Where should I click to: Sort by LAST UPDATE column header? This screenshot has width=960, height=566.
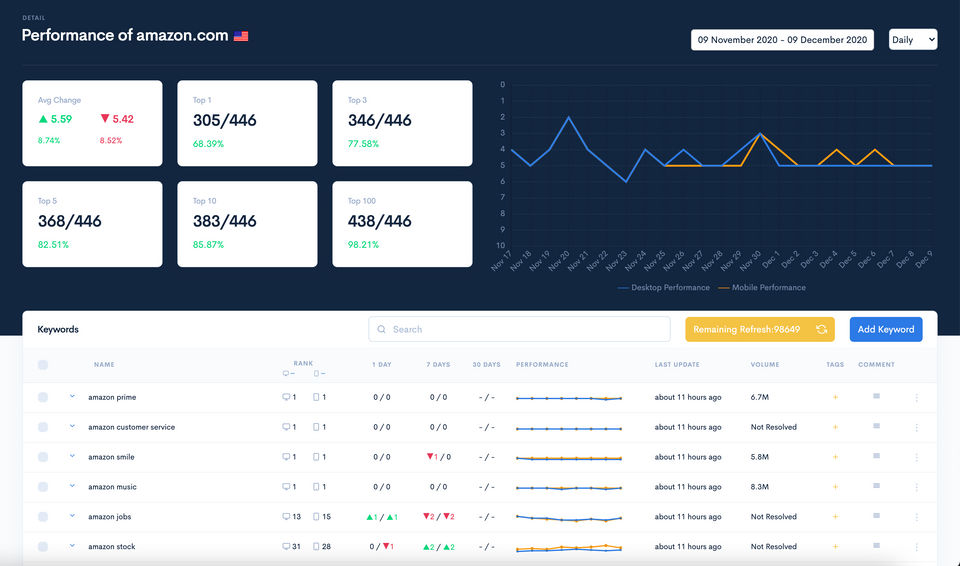pyautogui.click(x=677, y=365)
